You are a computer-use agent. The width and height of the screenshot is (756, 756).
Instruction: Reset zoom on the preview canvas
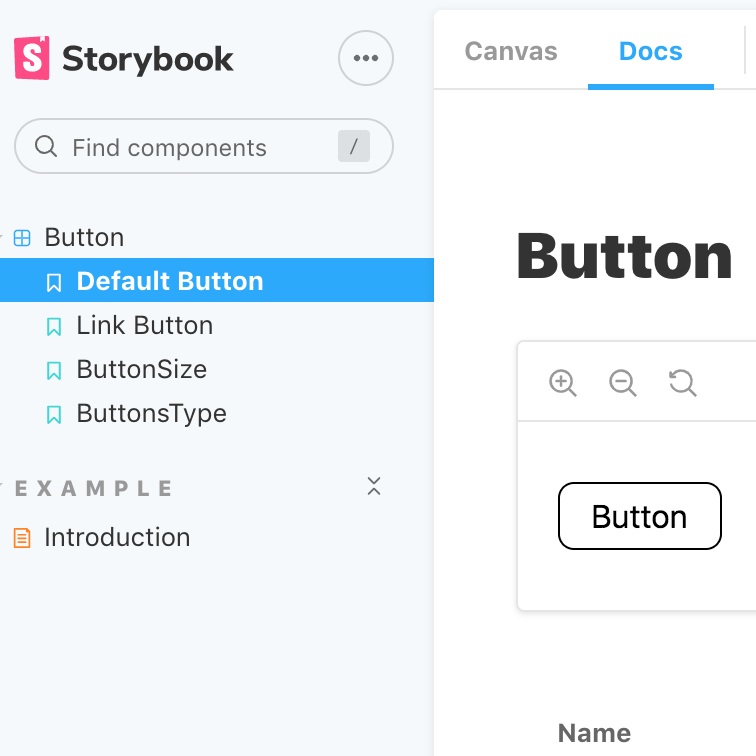click(683, 383)
